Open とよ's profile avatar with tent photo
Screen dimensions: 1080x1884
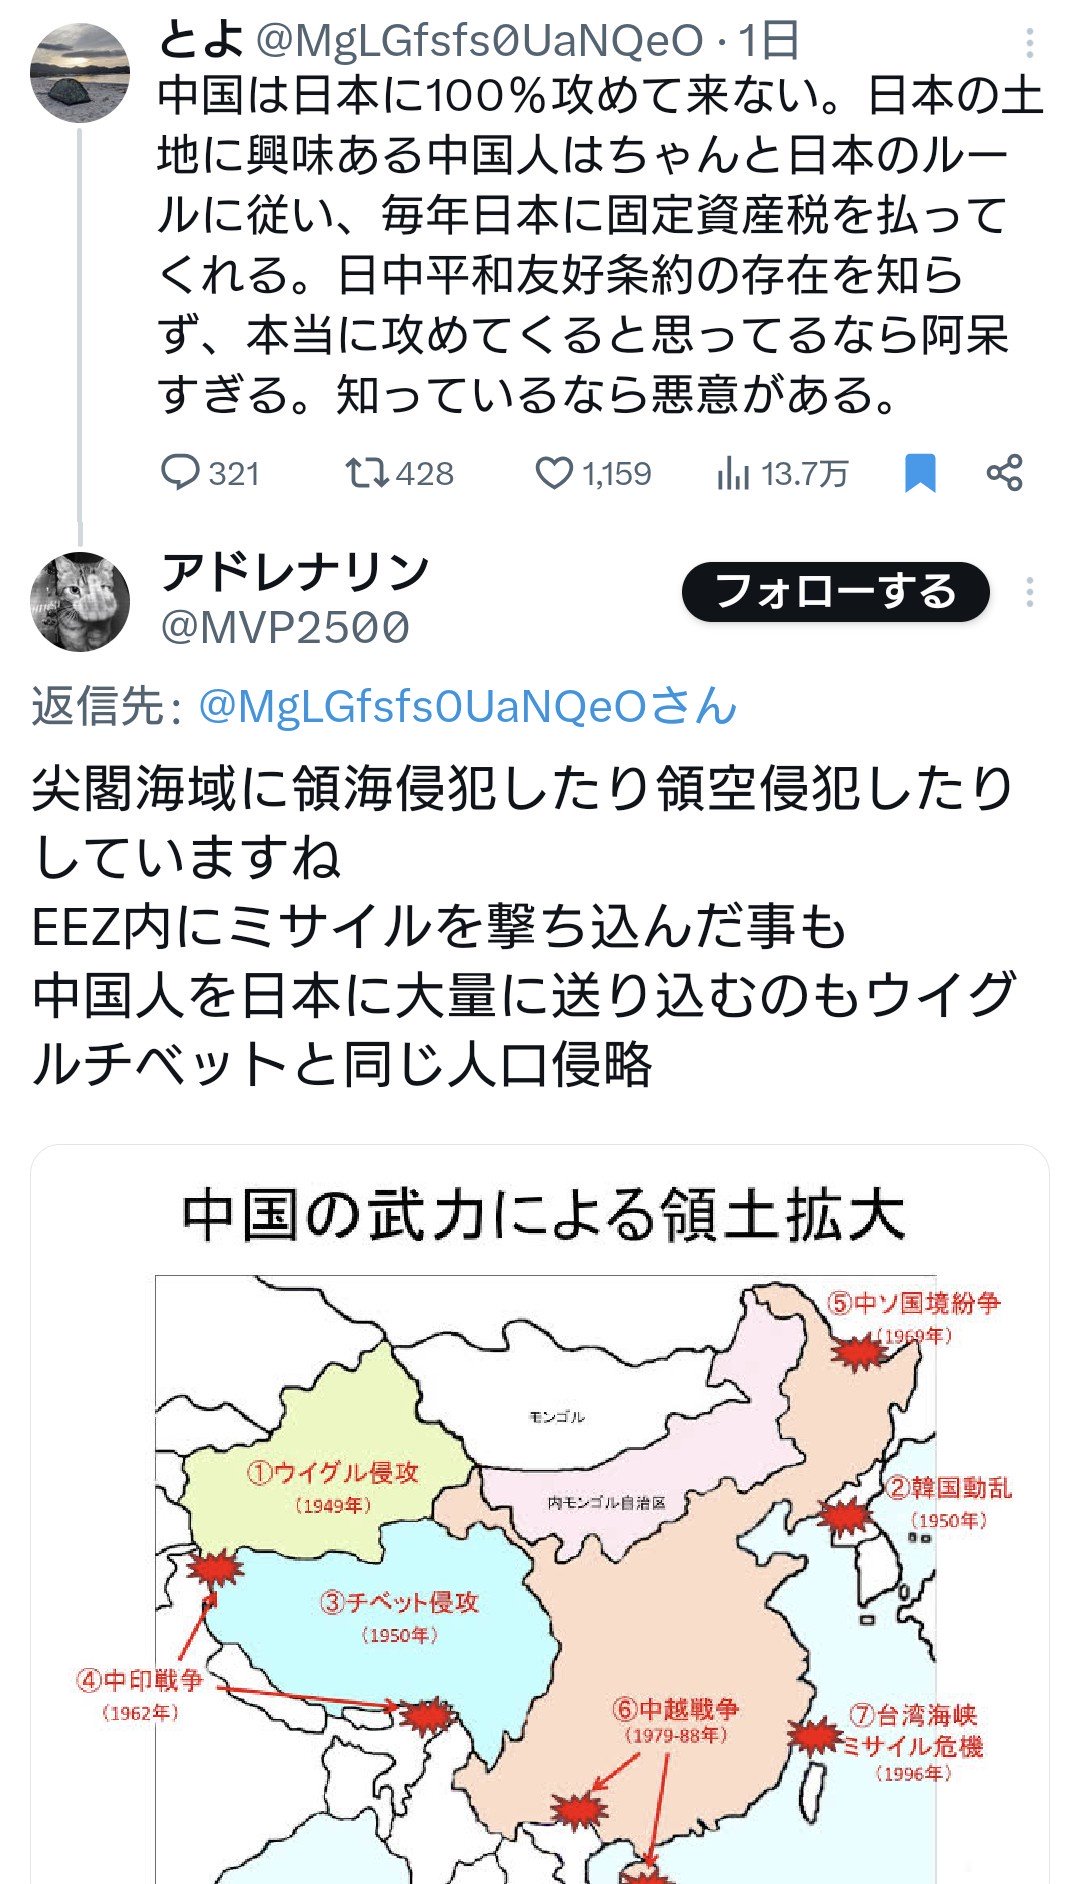point(80,73)
